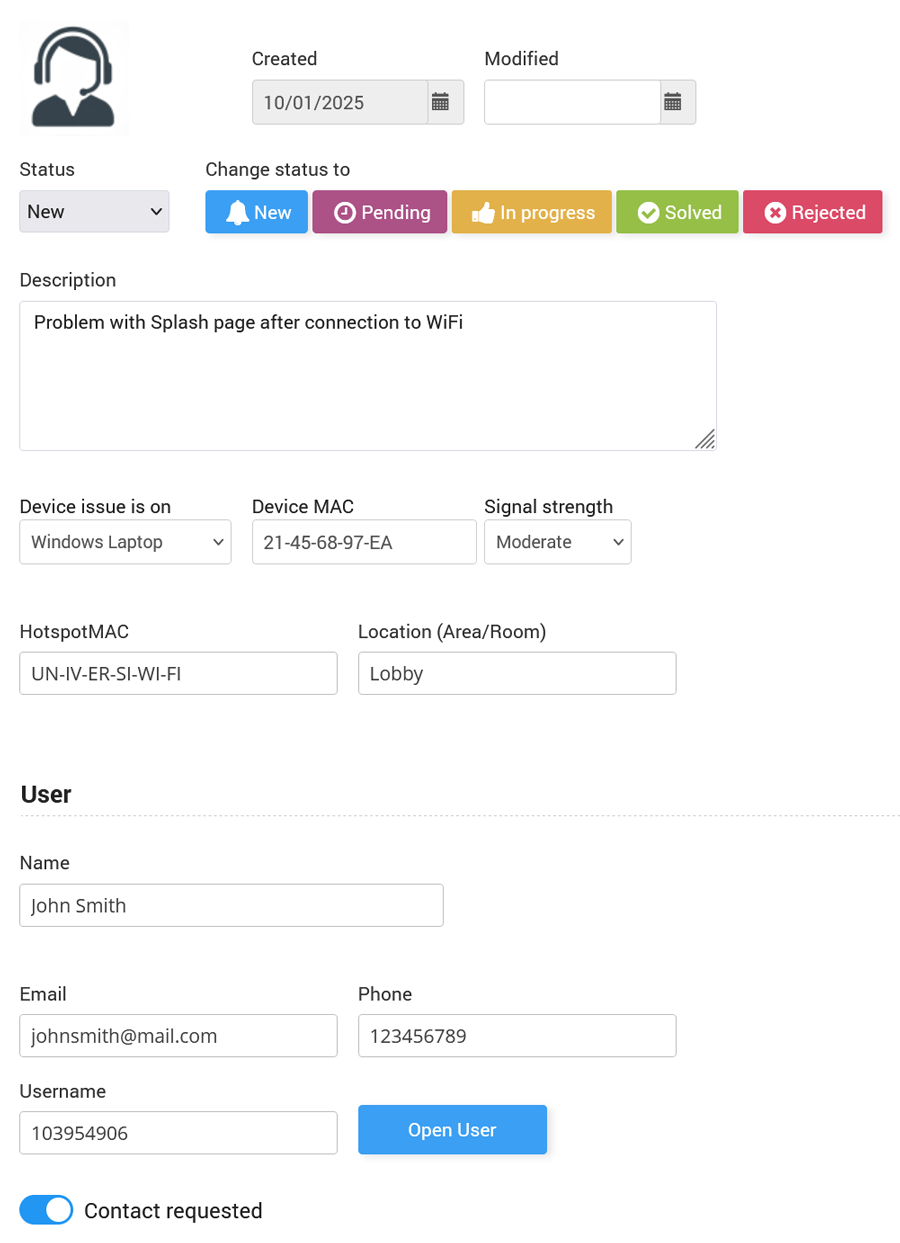The width and height of the screenshot is (900, 1243).
Task: Open the Created date calendar icon
Action: coord(440,102)
